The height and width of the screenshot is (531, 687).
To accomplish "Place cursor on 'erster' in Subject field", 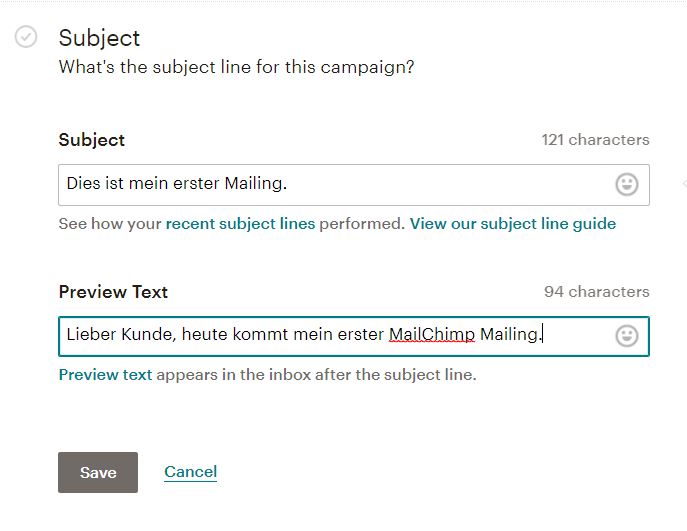I will (196, 183).
